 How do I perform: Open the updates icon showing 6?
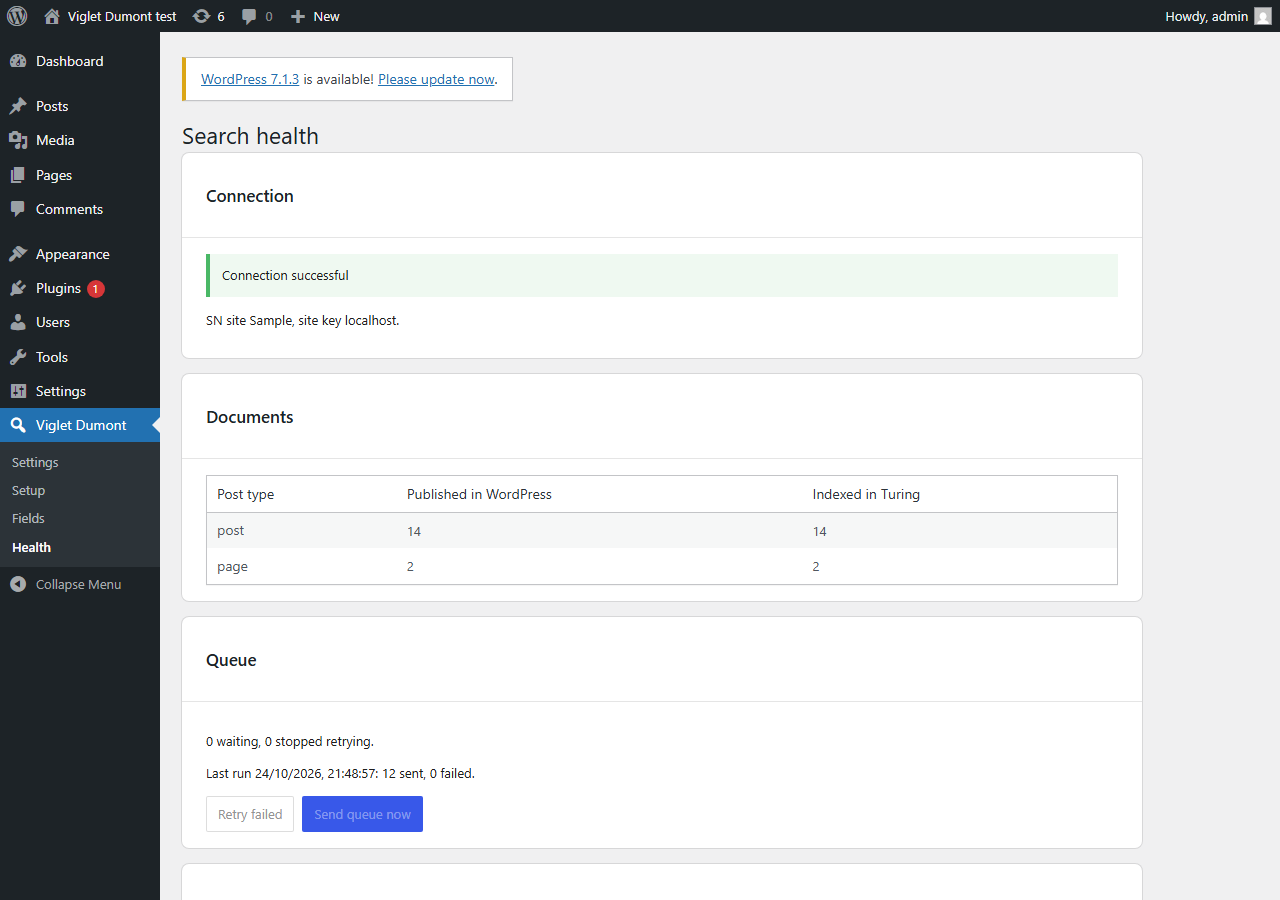pos(202,16)
